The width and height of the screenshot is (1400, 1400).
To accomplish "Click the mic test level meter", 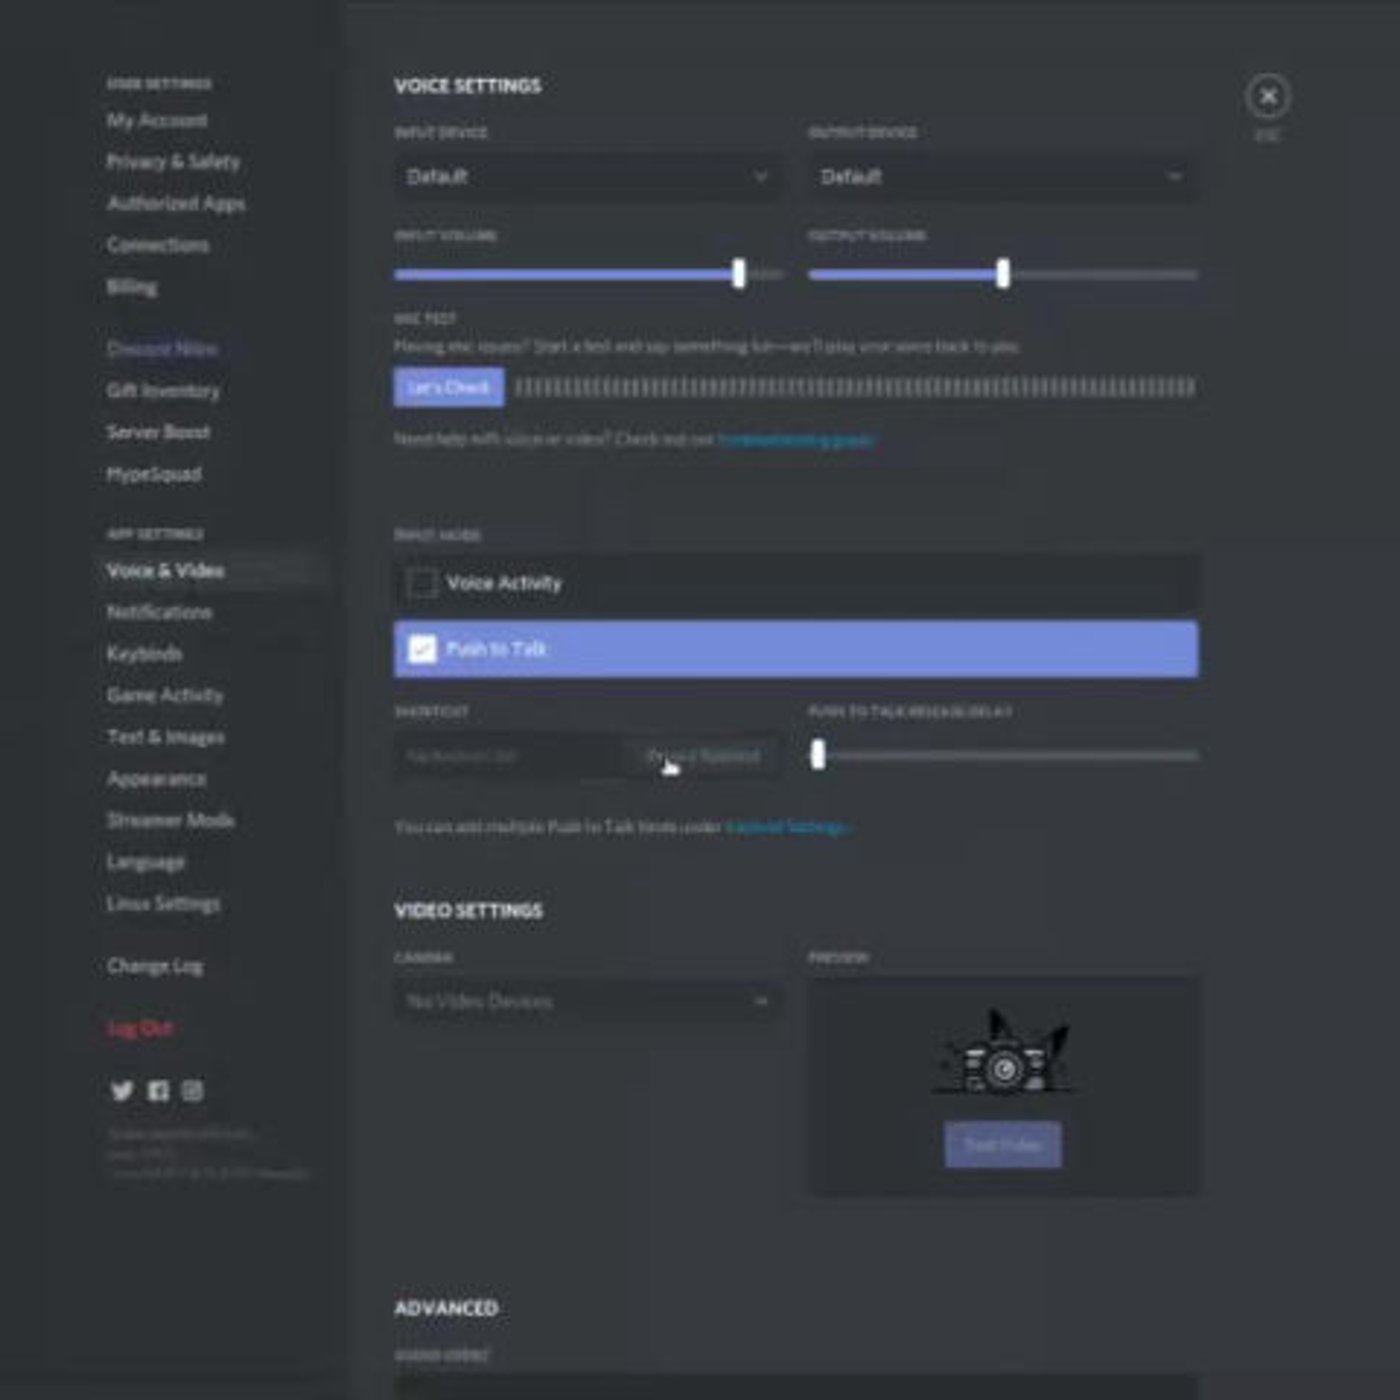I will [x=855, y=387].
